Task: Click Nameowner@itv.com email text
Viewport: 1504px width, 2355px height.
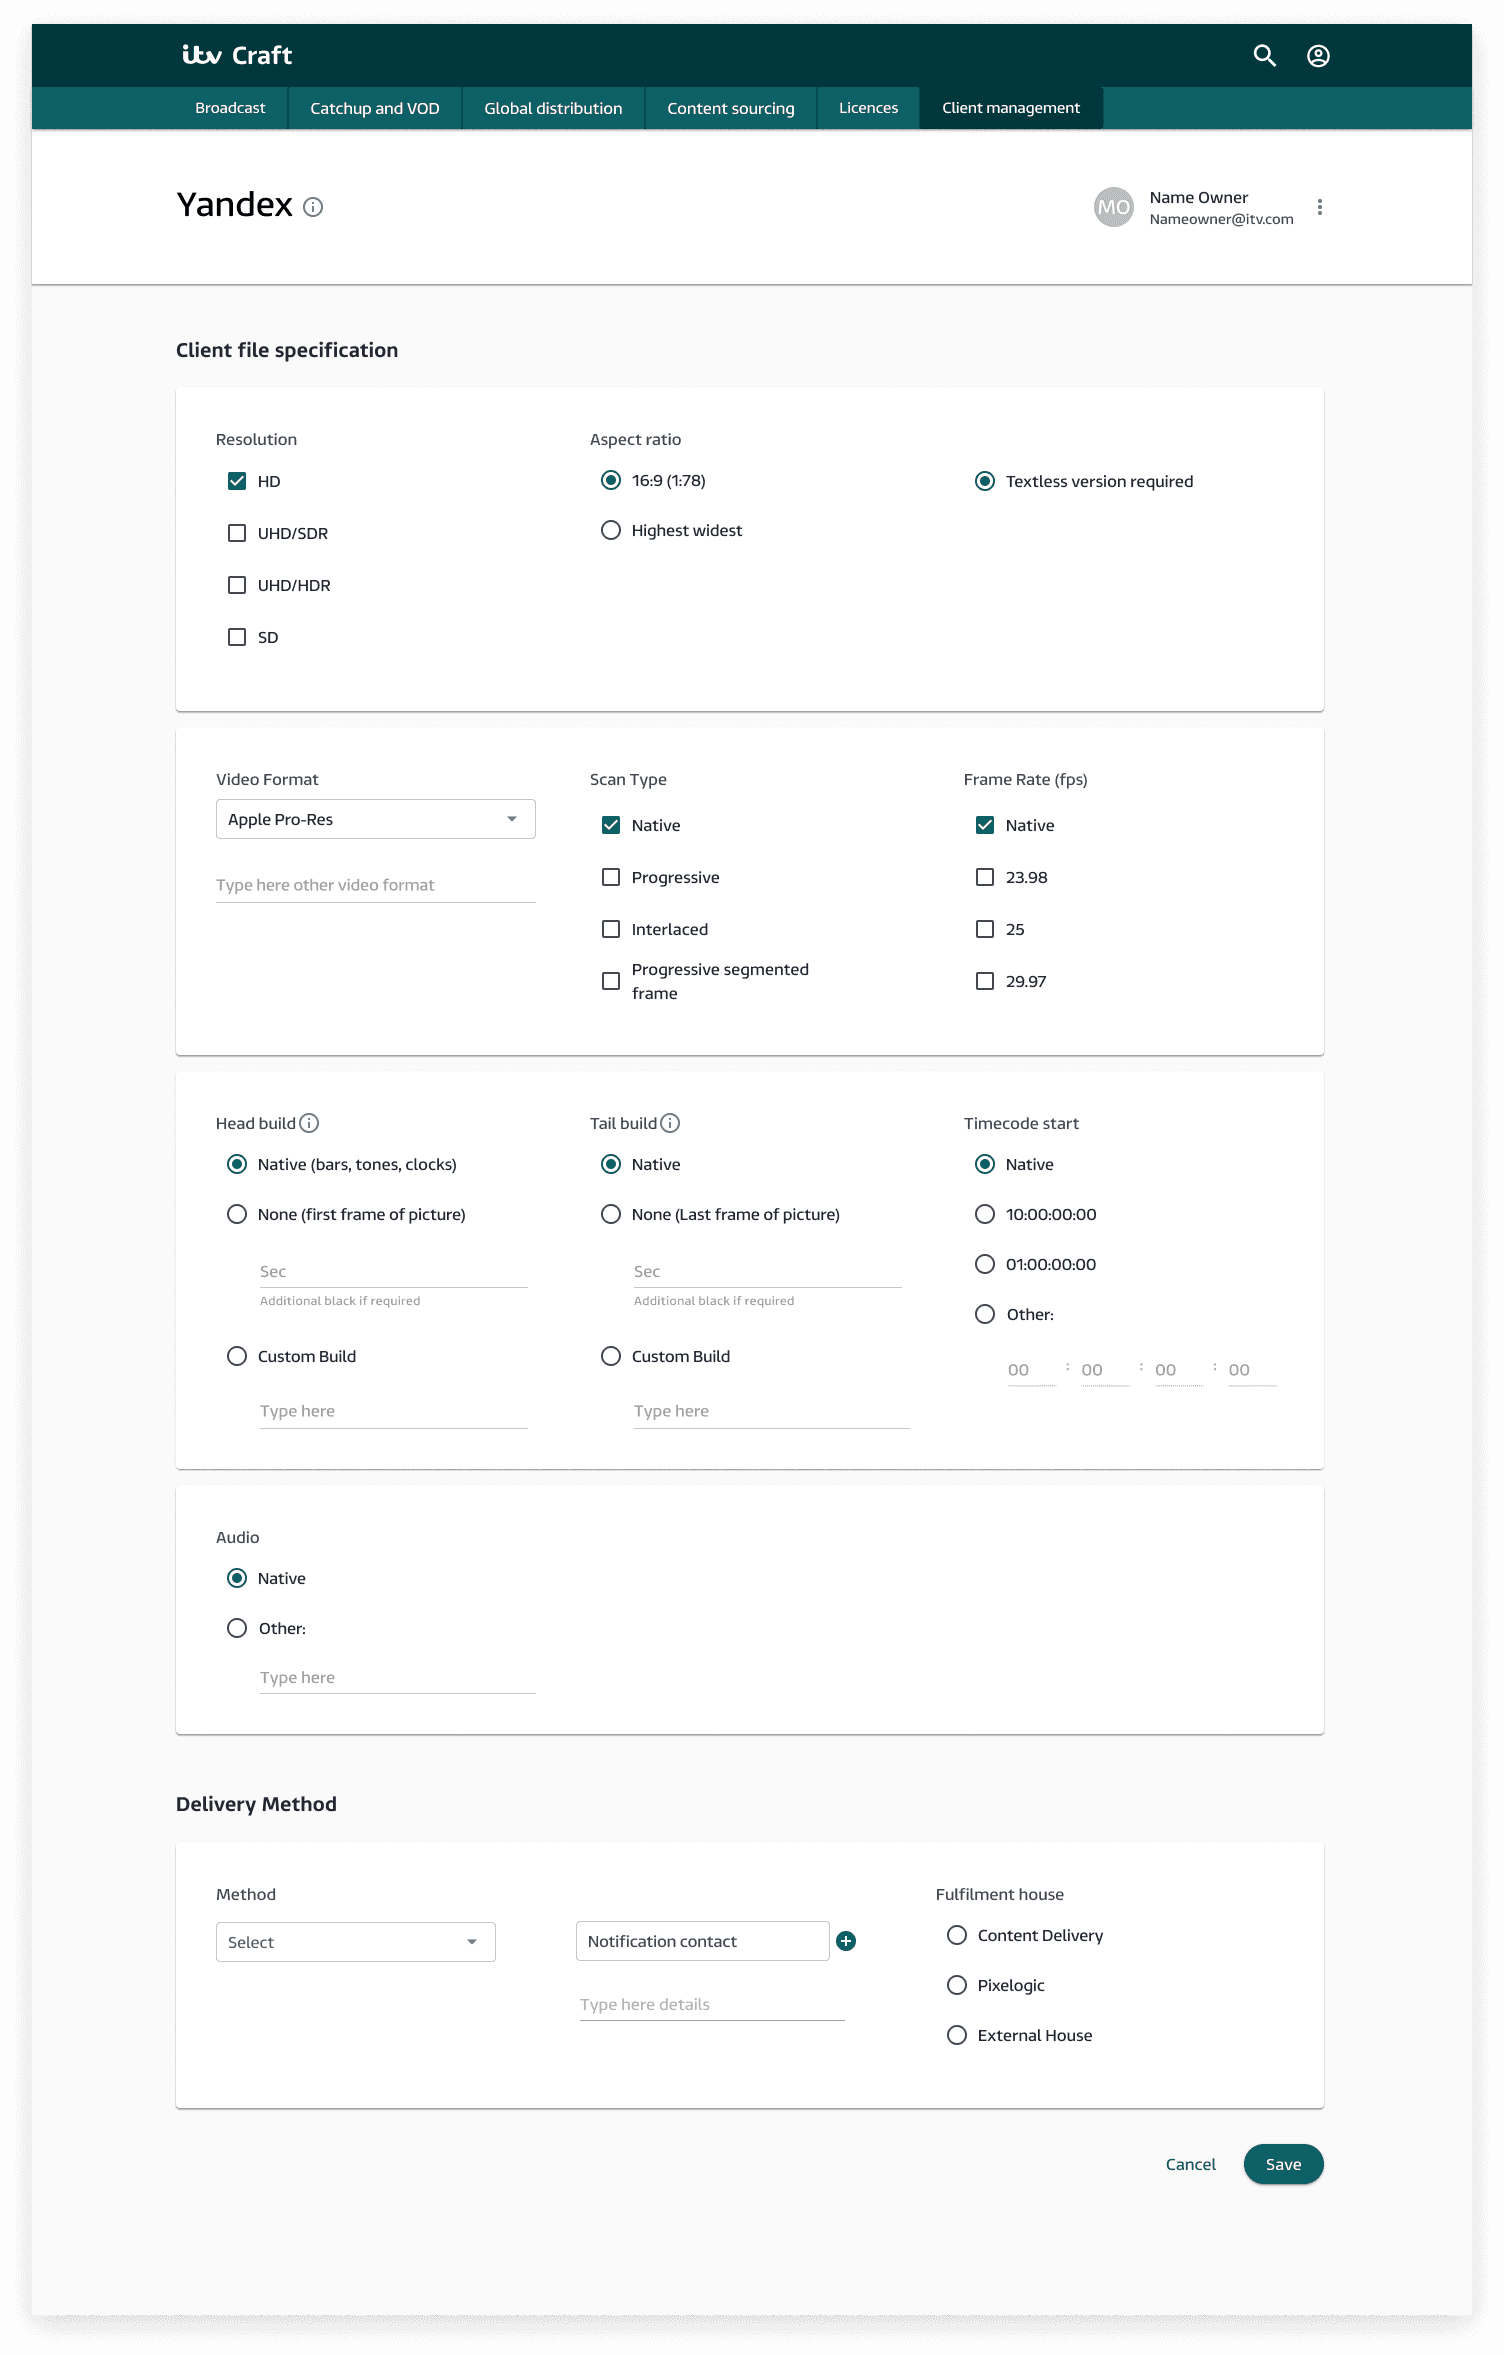Action: coord(1221,219)
